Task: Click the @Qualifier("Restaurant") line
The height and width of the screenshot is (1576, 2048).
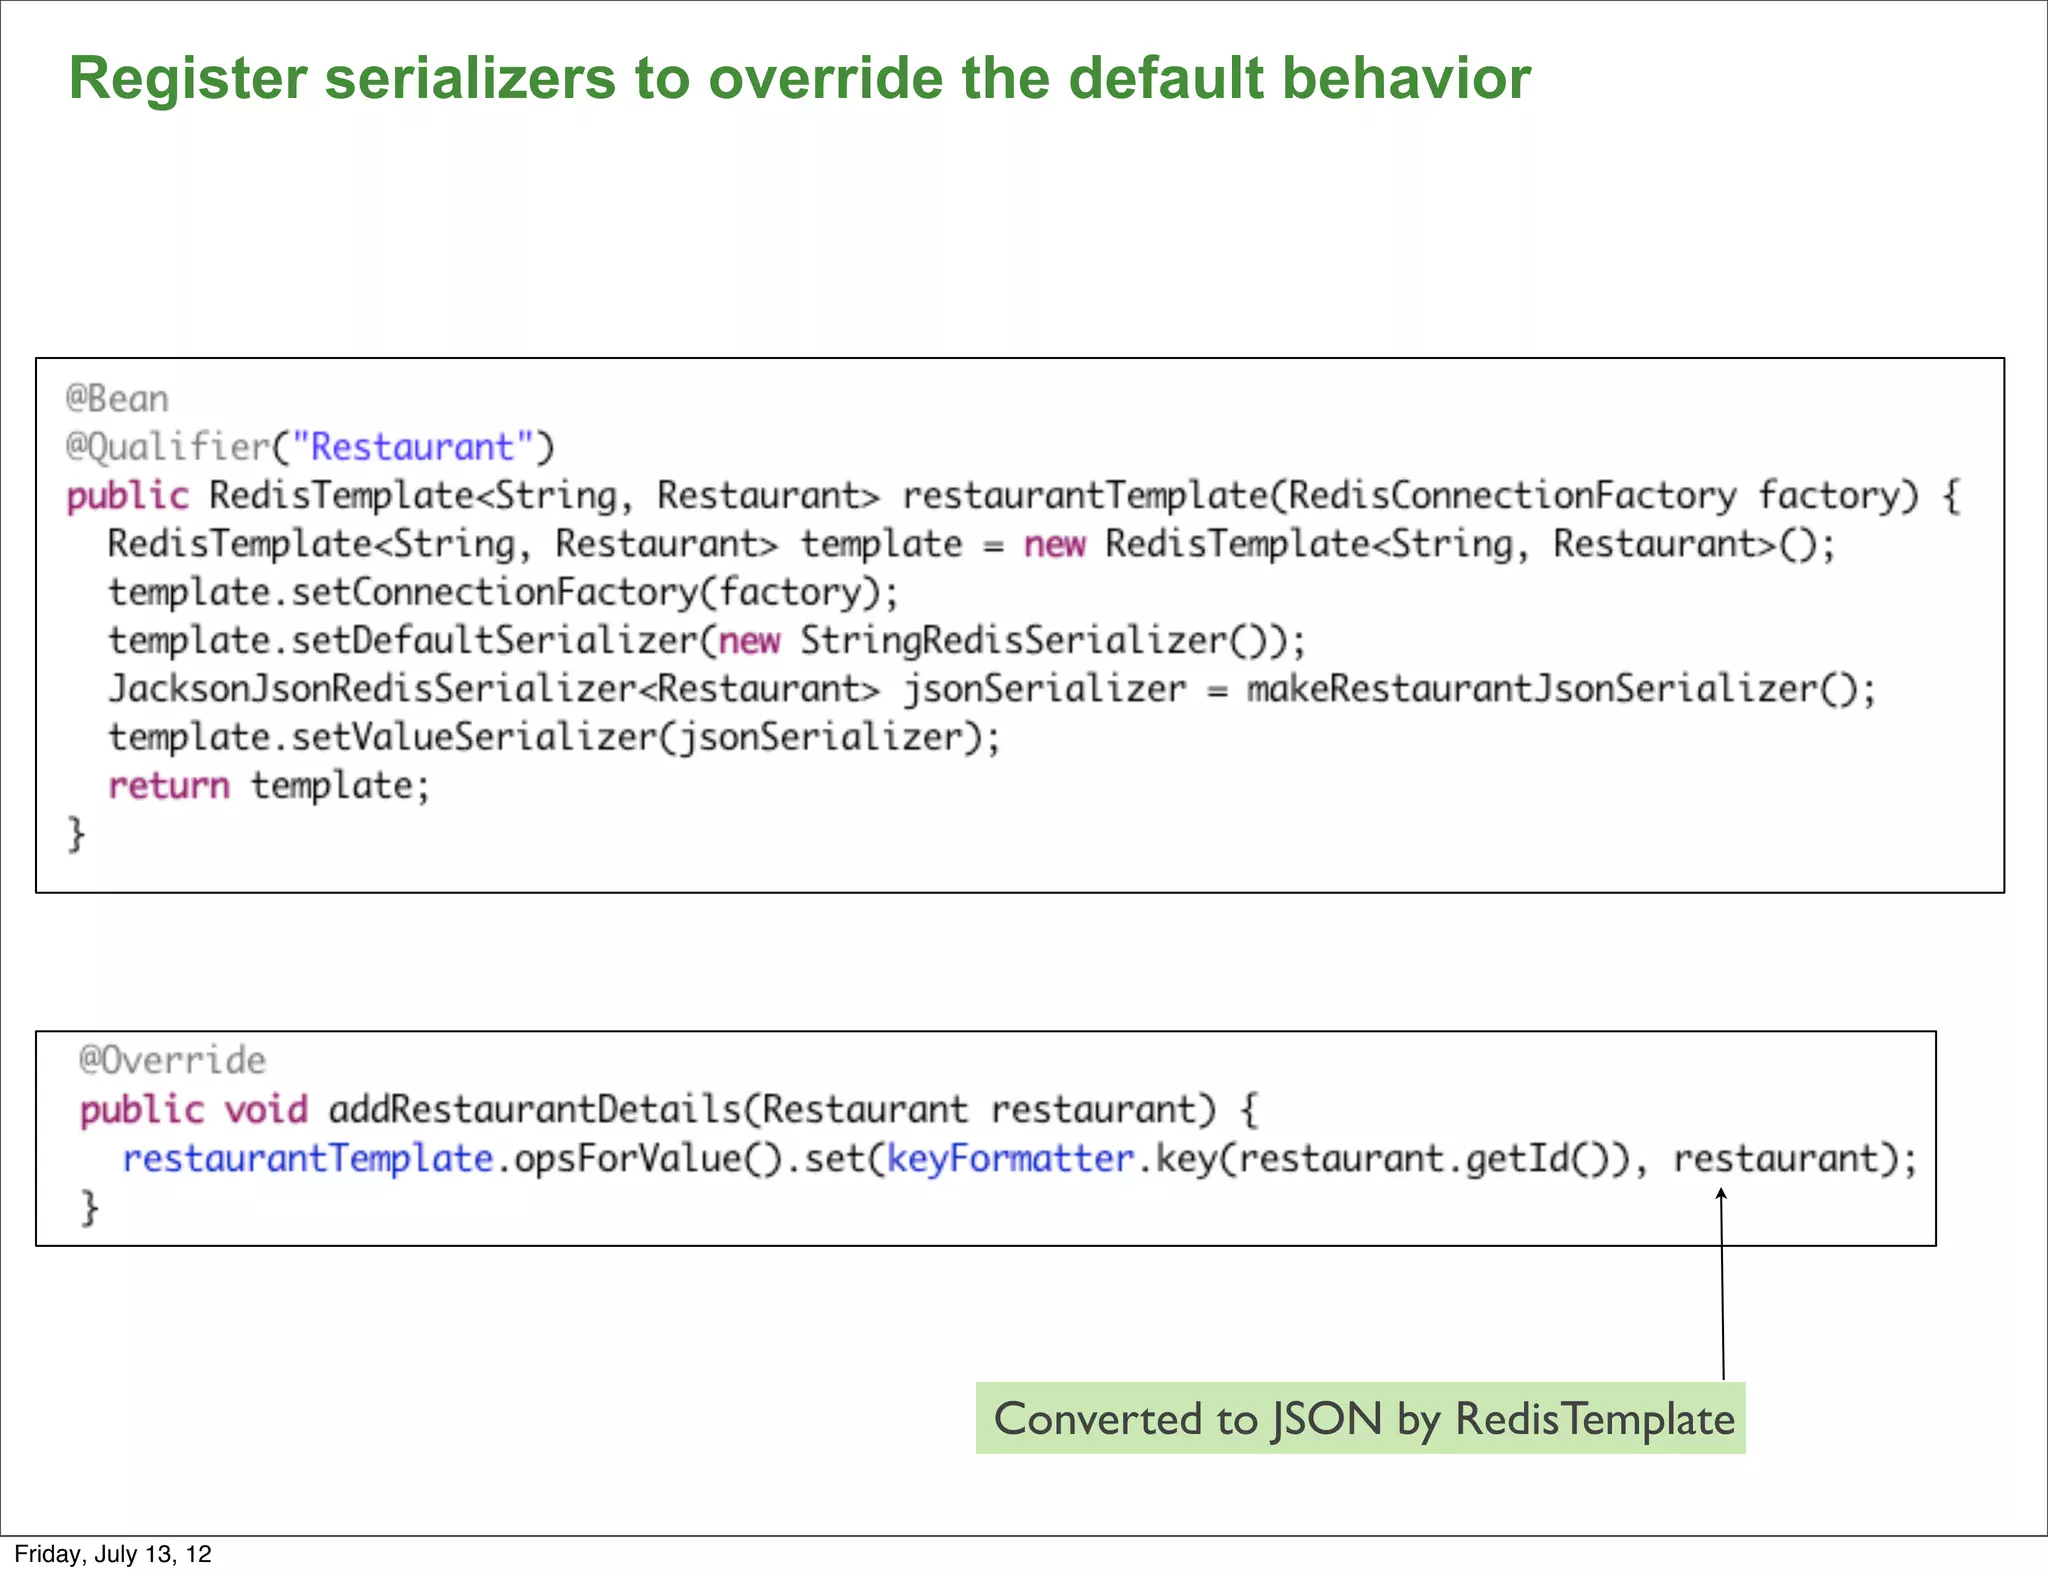Action: point(310,447)
